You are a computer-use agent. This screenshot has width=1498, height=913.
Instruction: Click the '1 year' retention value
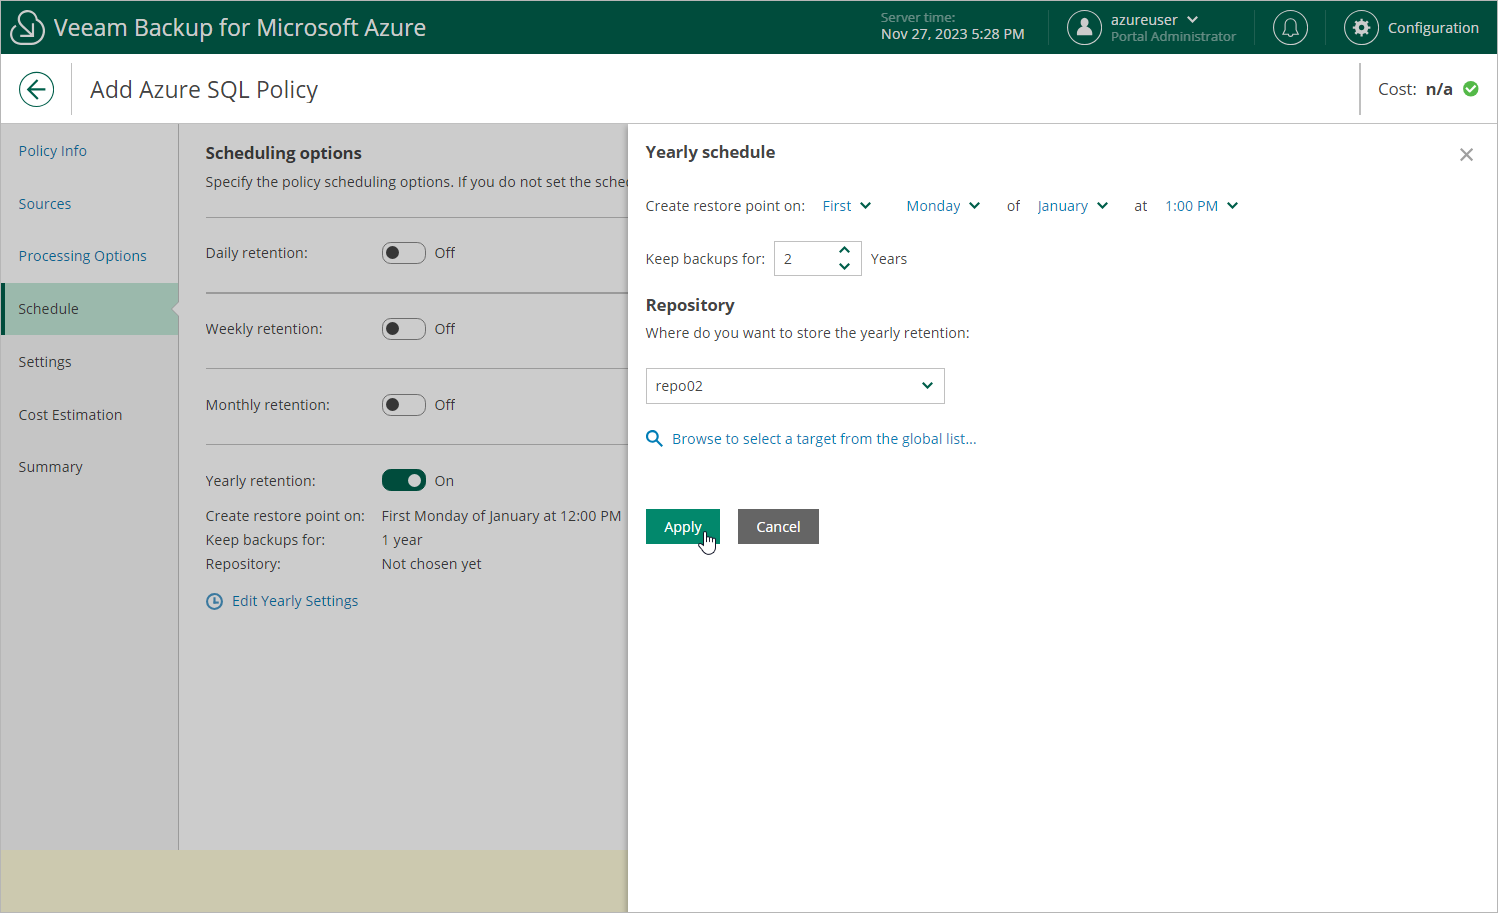click(402, 540)
